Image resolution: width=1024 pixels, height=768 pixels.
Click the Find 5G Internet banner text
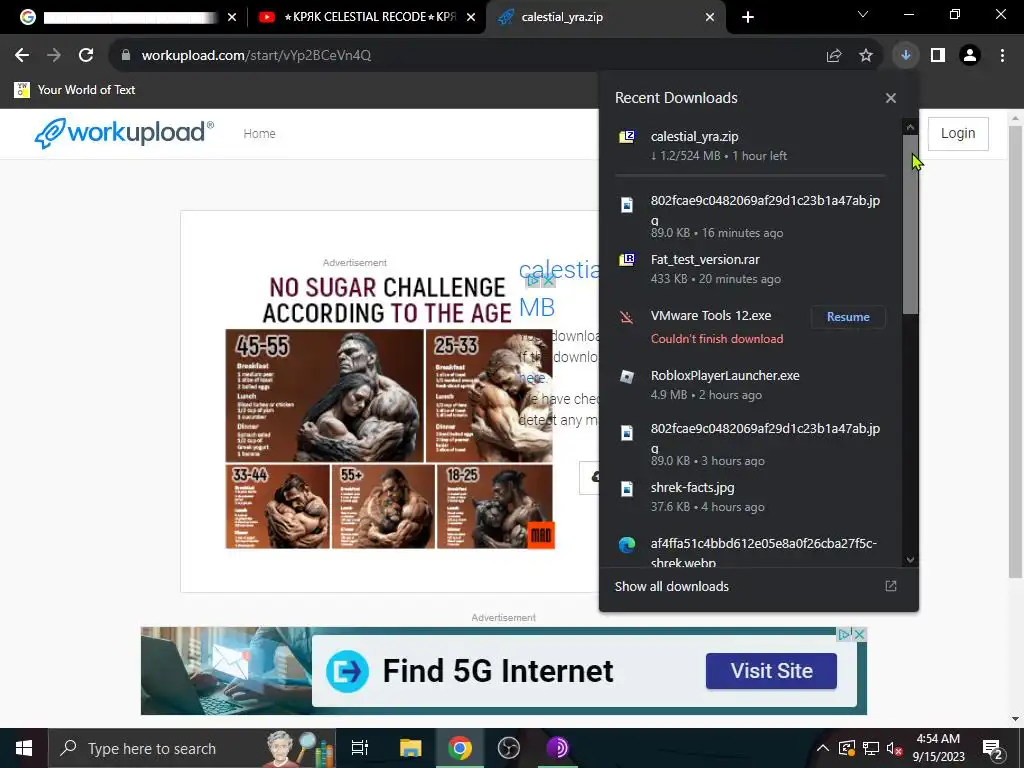pos(498,671)
